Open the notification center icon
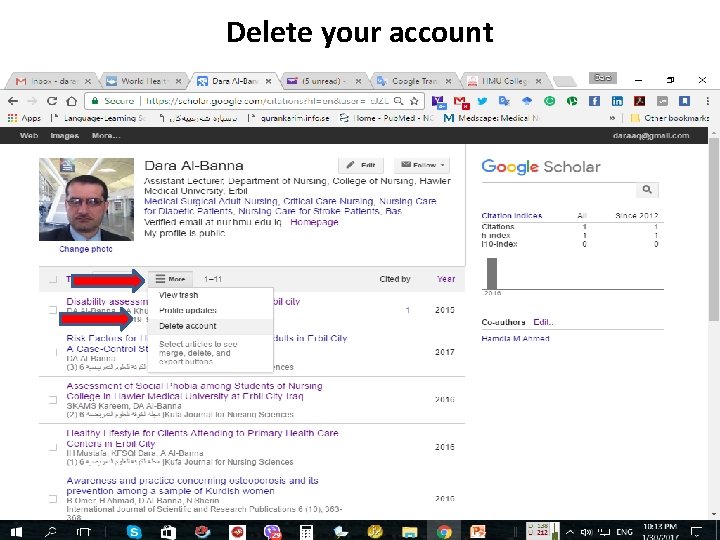 pos(698,532)
